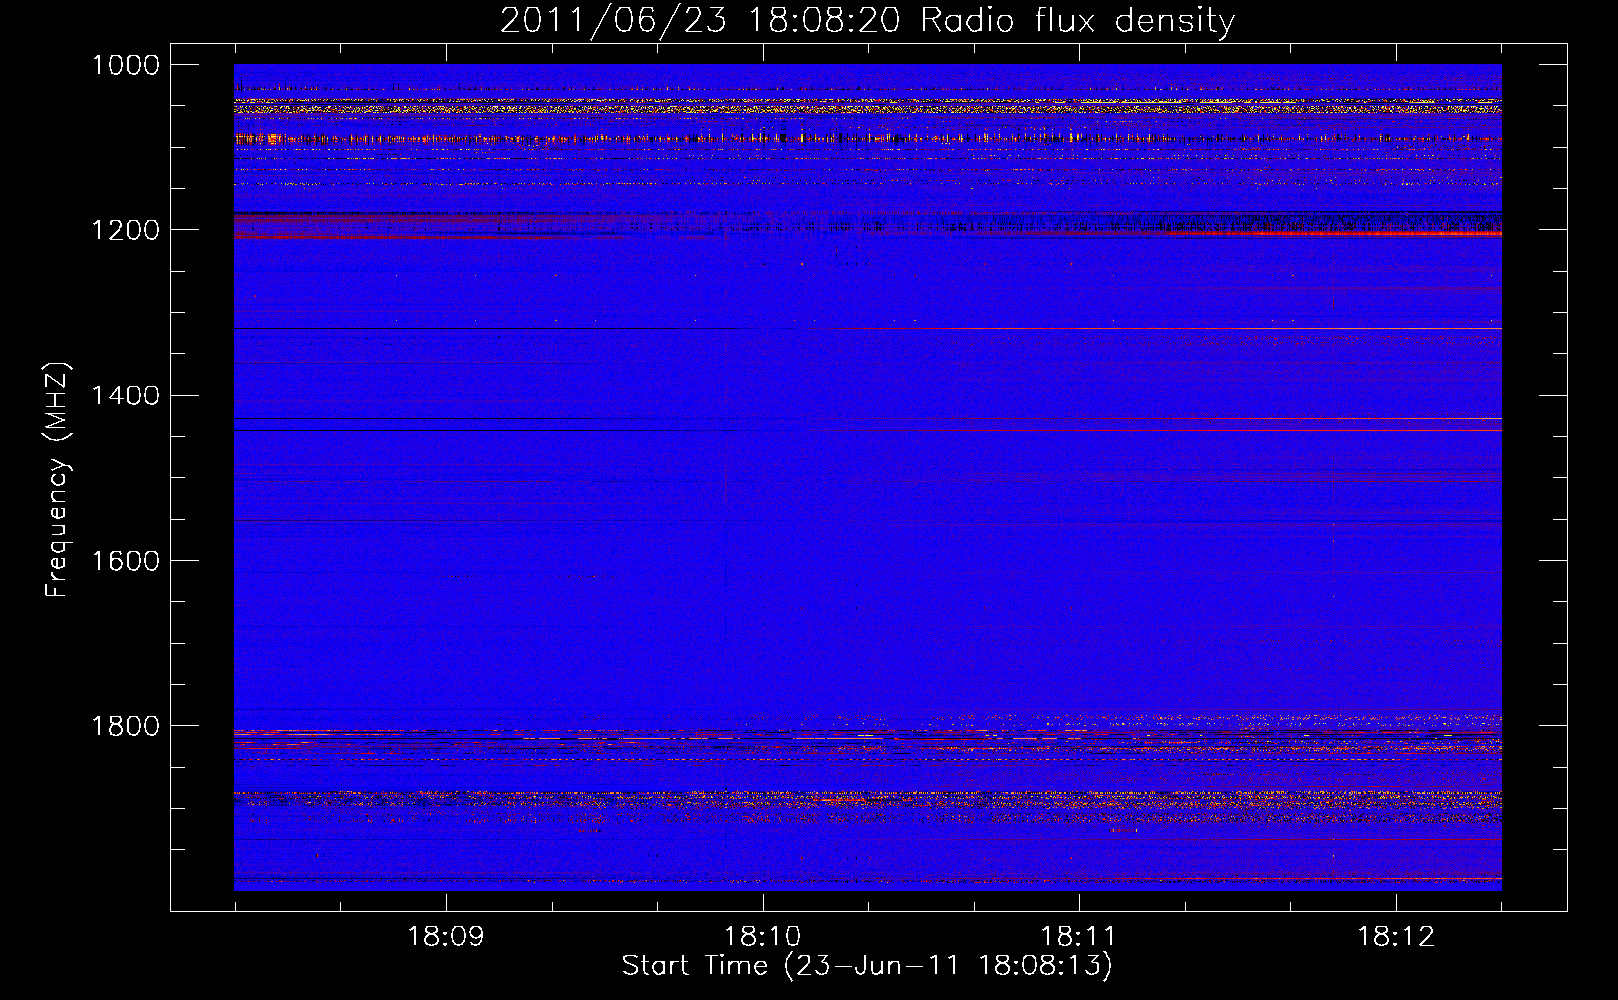Click the '1800' frequency axis label
Screen dimensions: 1618x1000
point(125,726)
